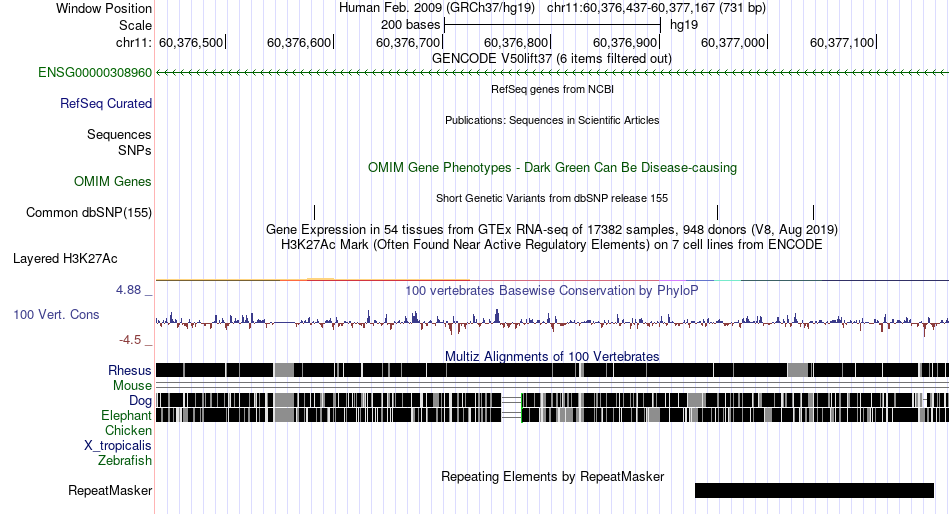Click the Rhesus alignment row label
Image resolution: width=950 pixels, height=514 pixels.
pos(130,370)
